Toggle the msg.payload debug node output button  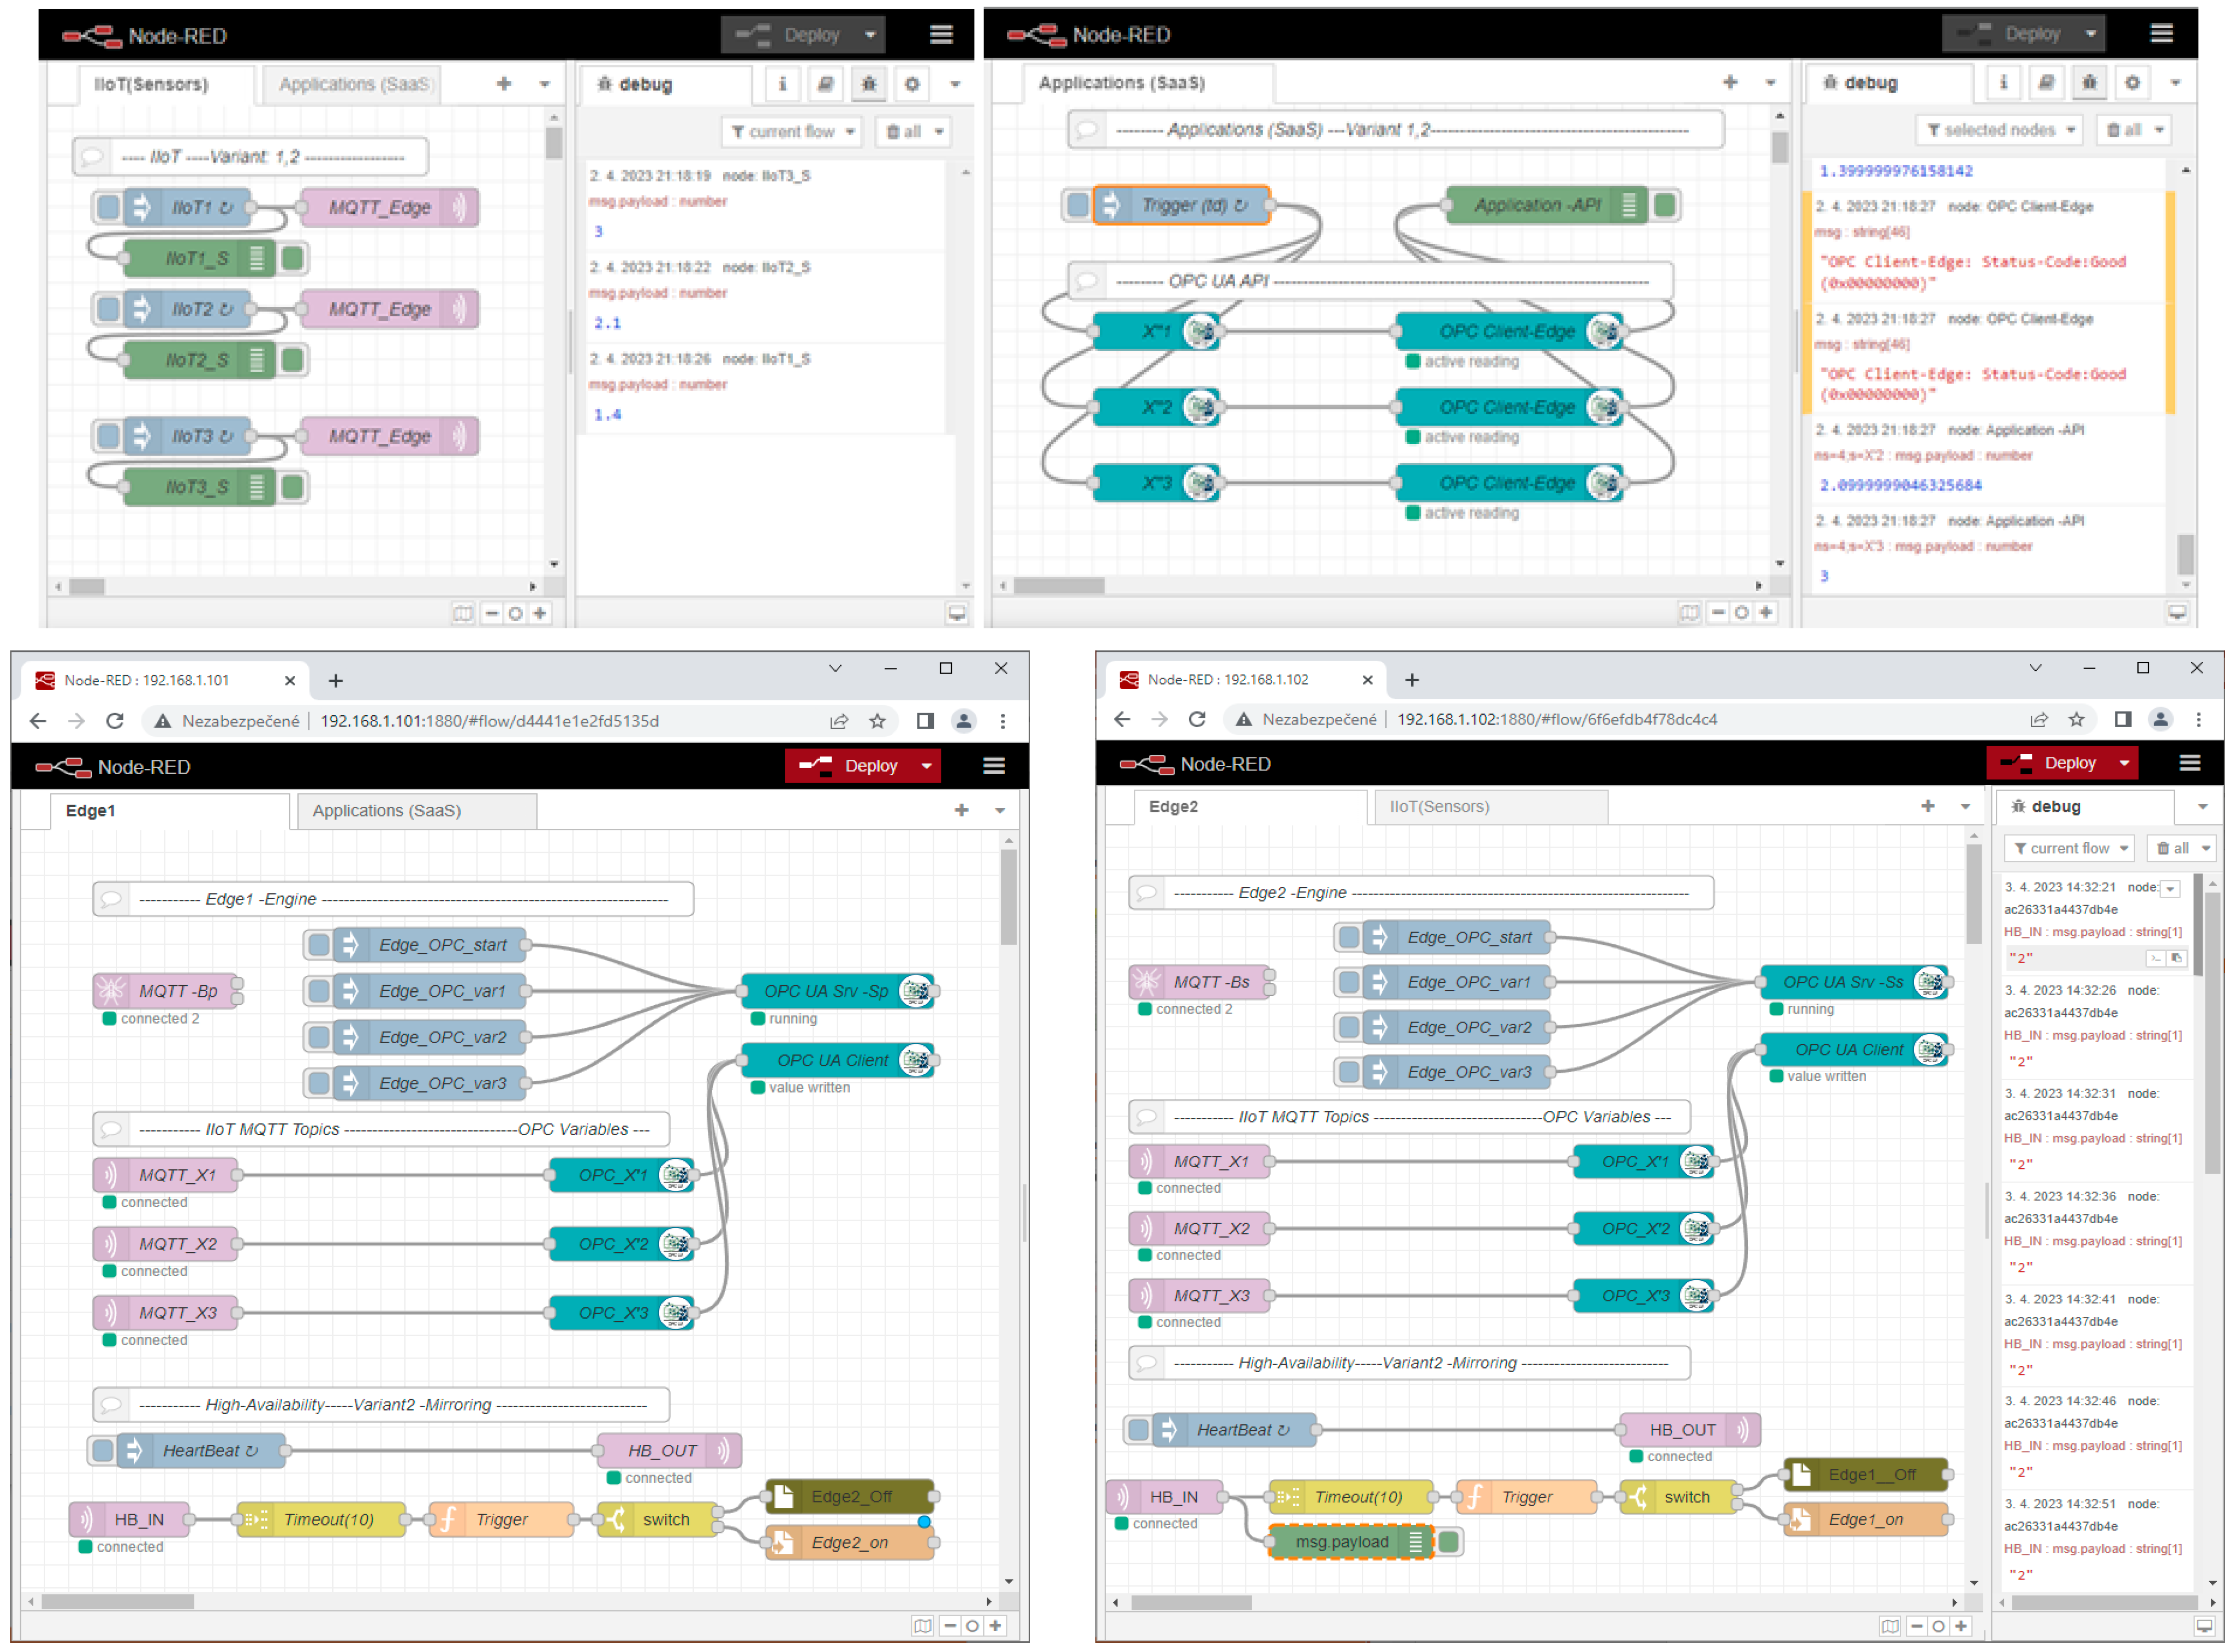[1449, 1543]
